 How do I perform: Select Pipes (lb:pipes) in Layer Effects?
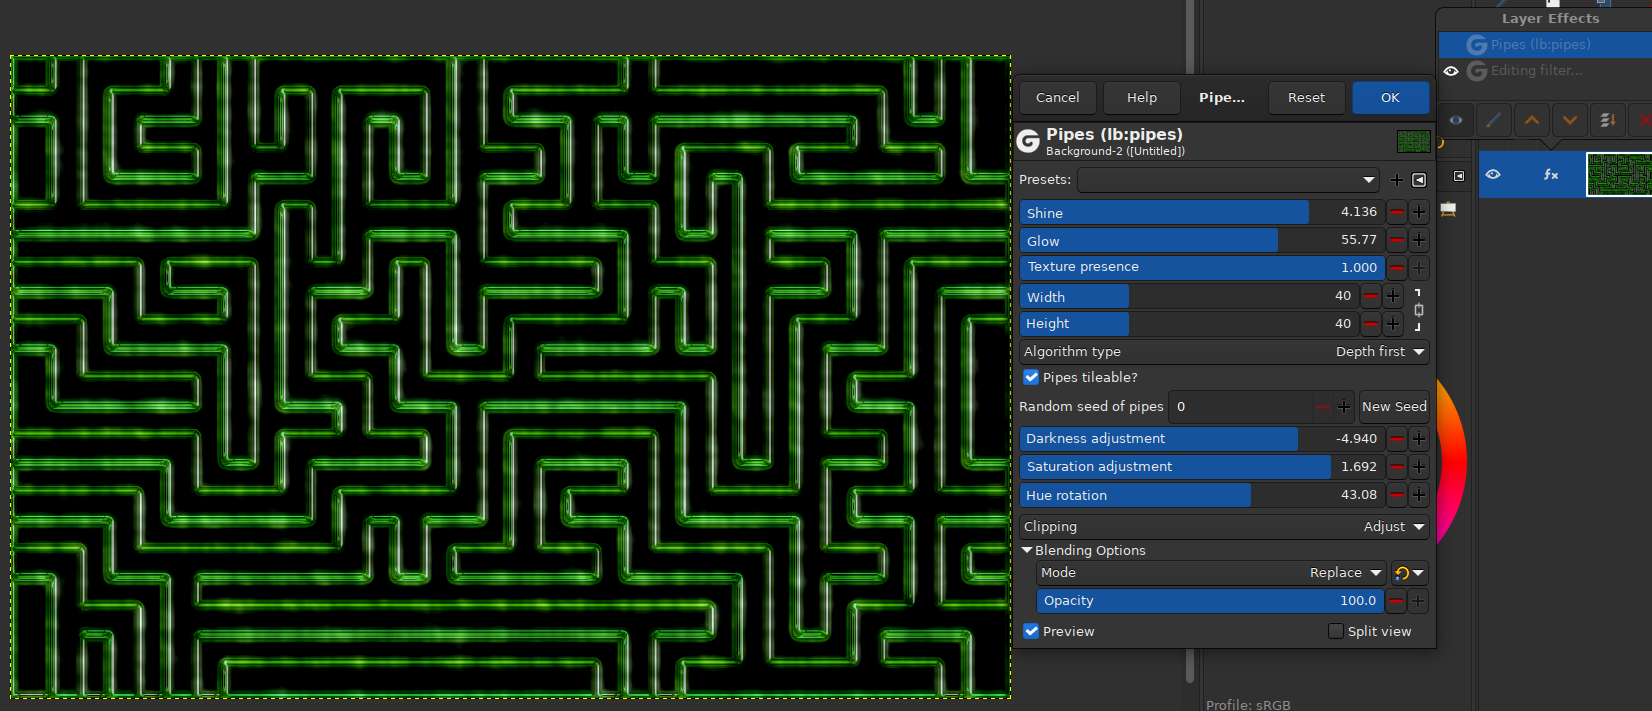1545,45
